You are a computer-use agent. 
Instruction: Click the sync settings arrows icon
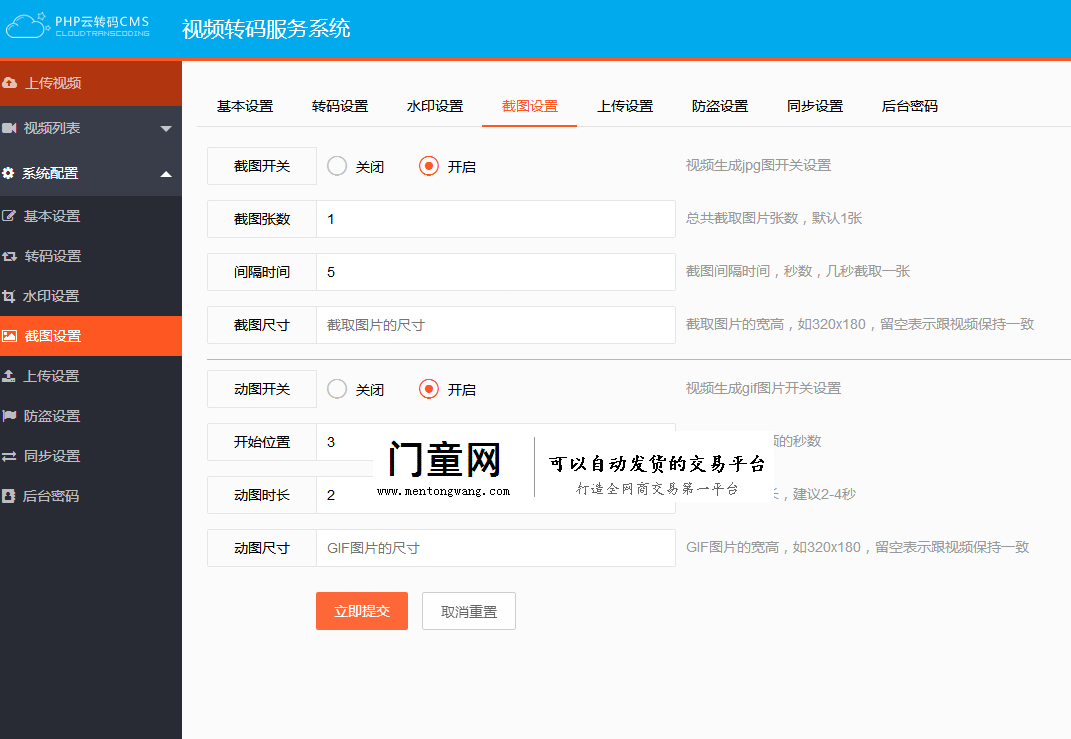(x=10, y=456)
